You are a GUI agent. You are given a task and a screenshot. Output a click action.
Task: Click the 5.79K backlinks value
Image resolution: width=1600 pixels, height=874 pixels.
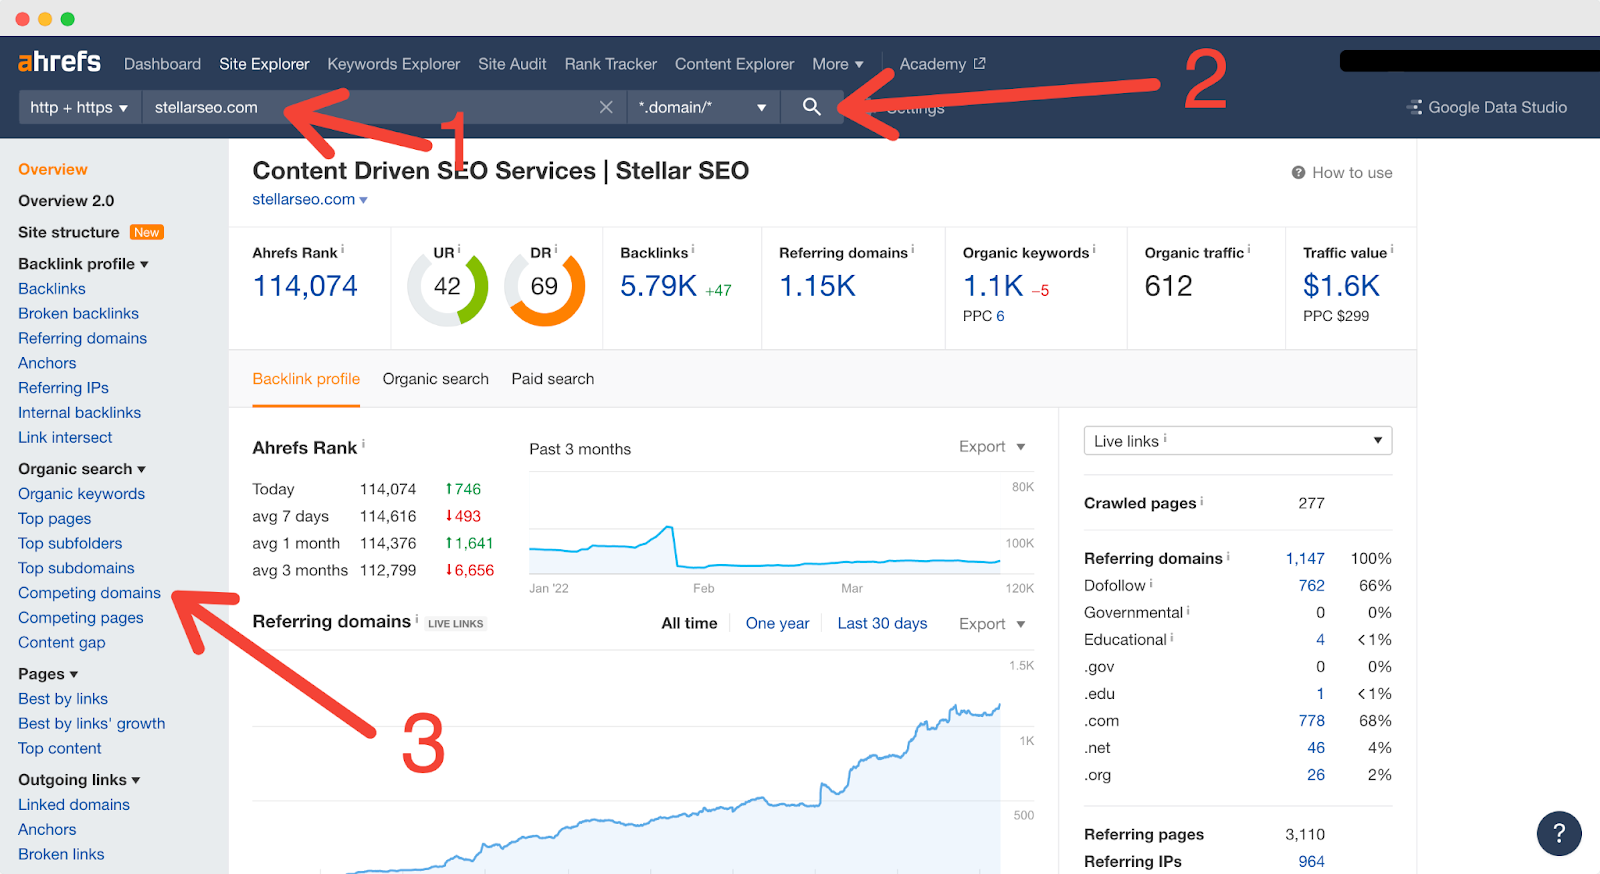click(x=658, y=286)
